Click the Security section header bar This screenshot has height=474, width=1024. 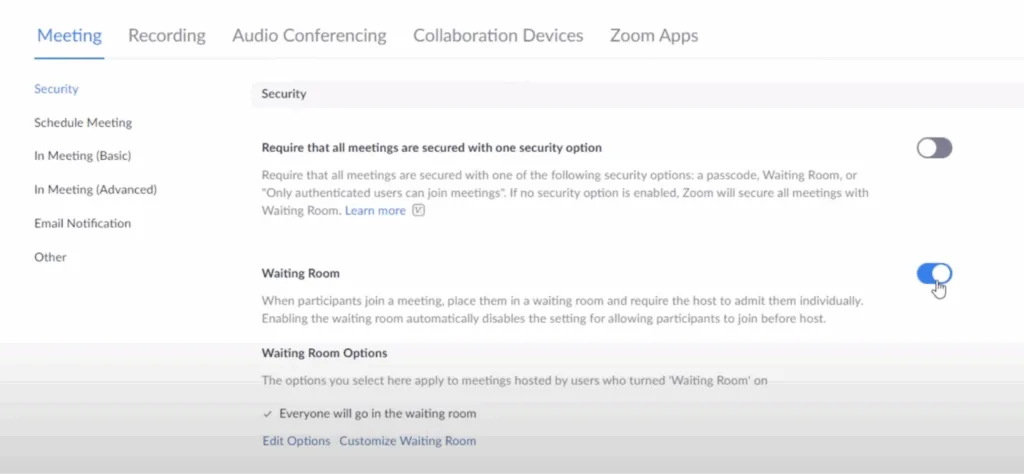600,94
